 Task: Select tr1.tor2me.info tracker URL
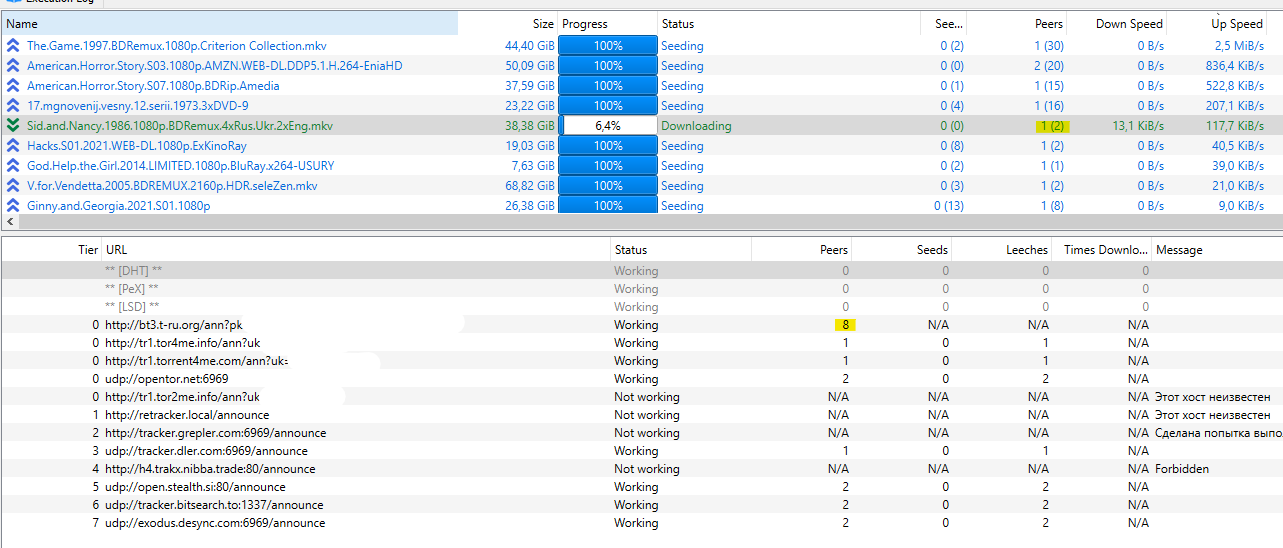point(183,397)
